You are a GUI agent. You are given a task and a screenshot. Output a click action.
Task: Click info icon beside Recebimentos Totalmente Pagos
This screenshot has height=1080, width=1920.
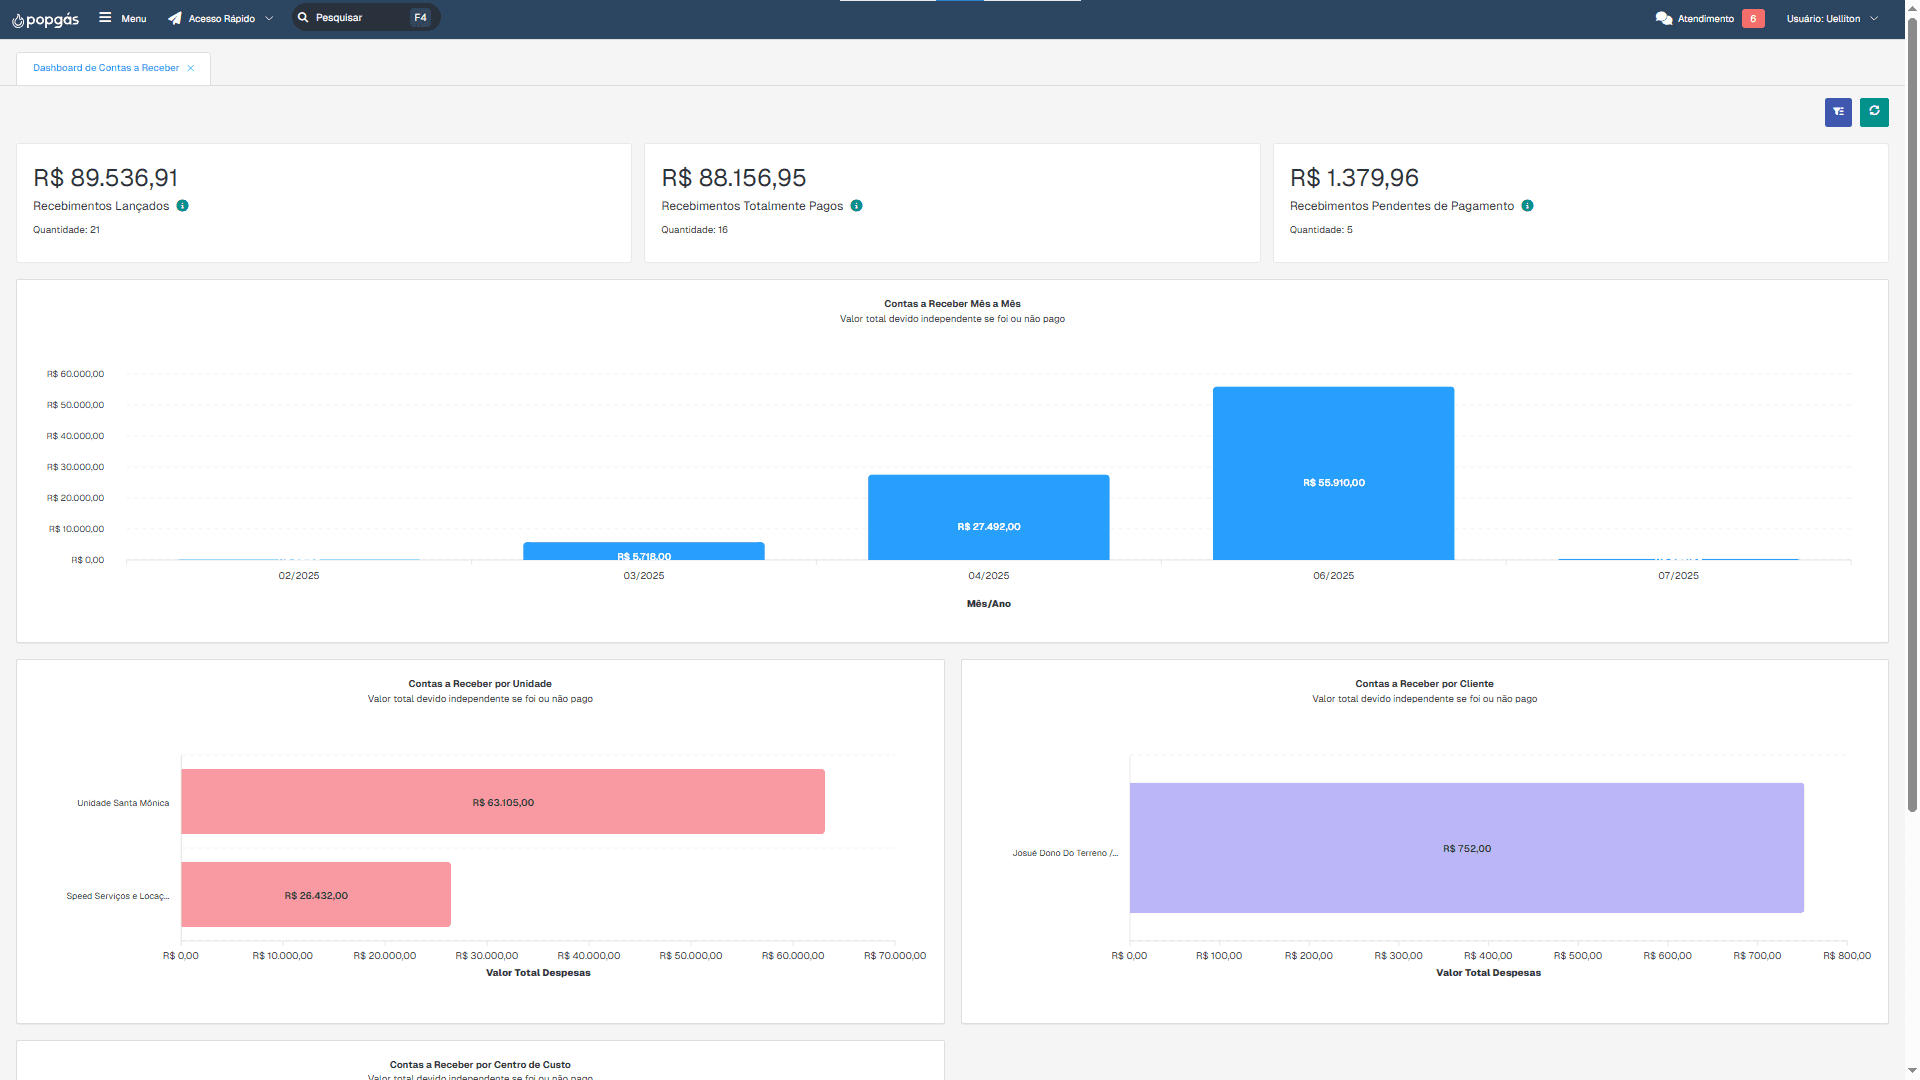(x=856, y=206)
